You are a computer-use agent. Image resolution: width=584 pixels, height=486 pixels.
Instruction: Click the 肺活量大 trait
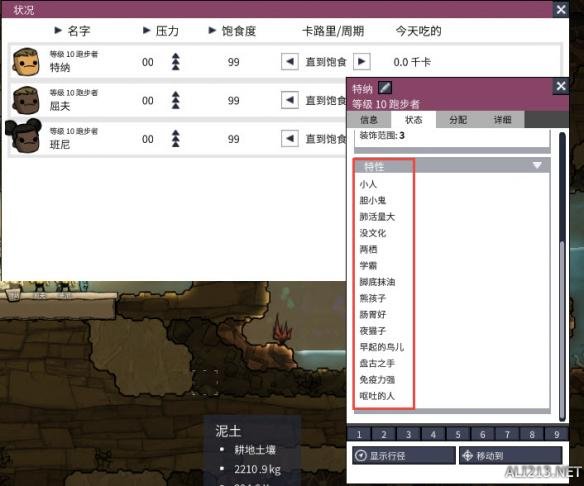point(377,217)
